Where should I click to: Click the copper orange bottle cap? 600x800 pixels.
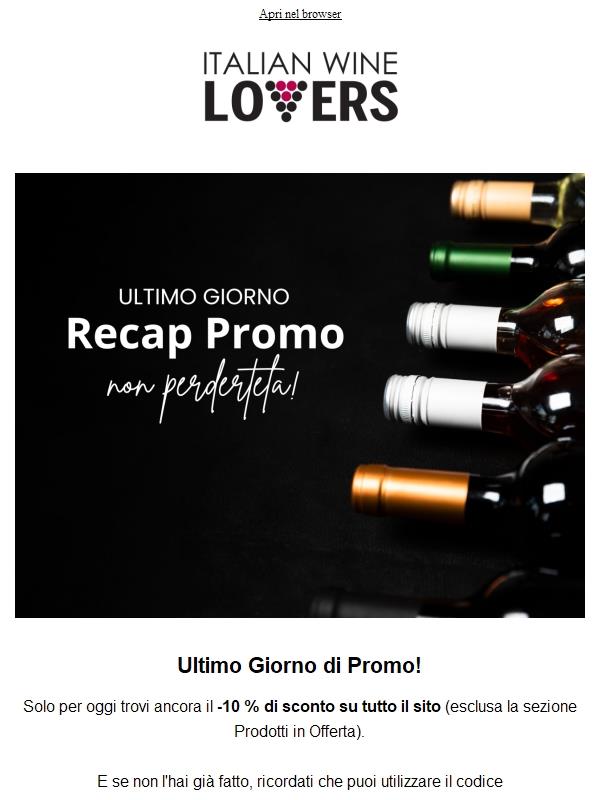click(411, 492)
